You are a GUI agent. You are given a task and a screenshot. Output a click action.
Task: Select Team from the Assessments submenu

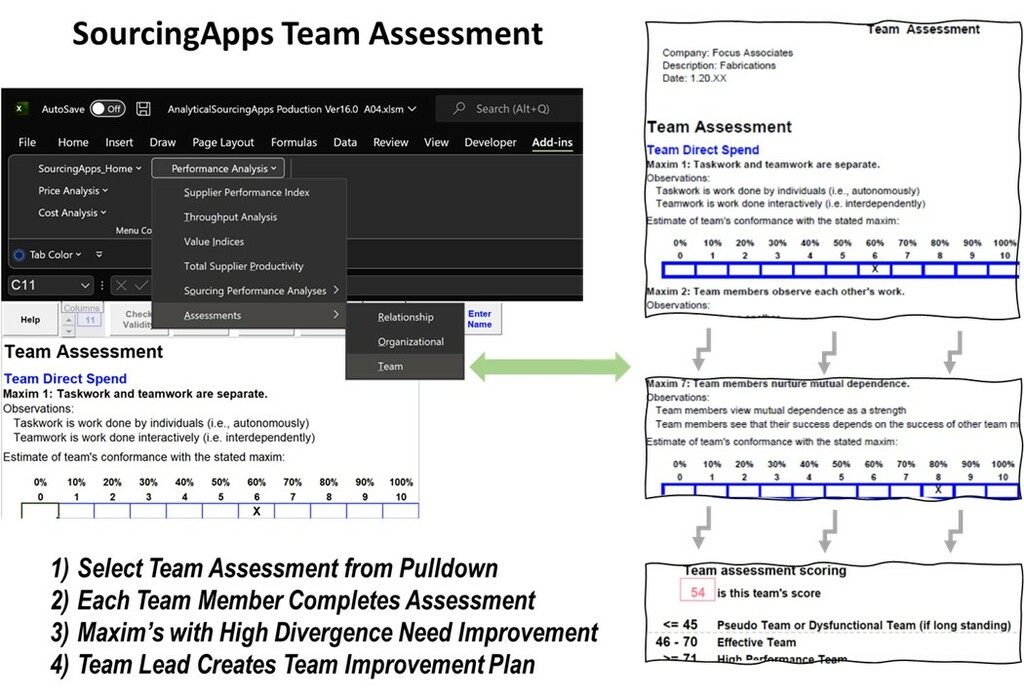390,366
